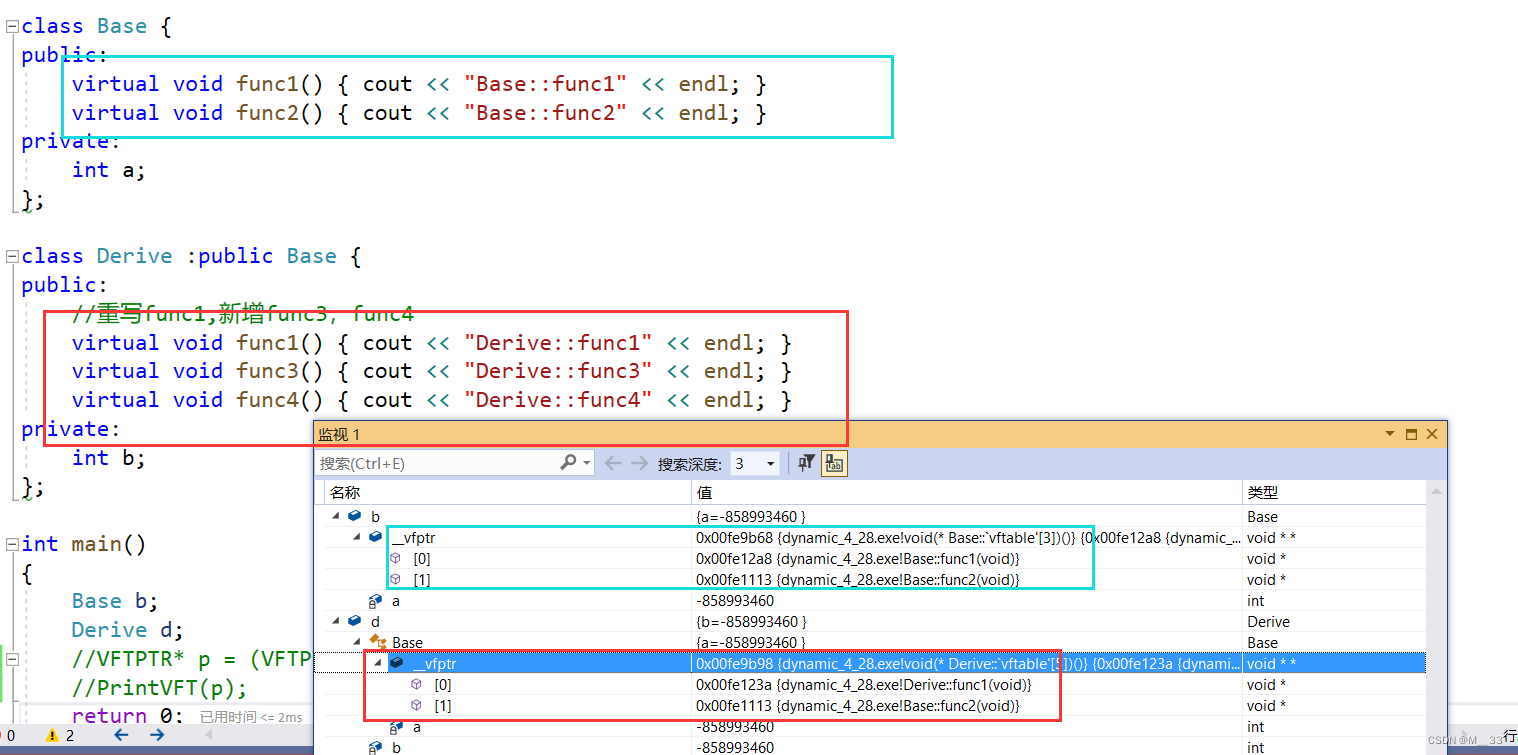Click the navigate backward arrow in status strip
This screenshot has width=1518, height=755.
coord(121,735)
